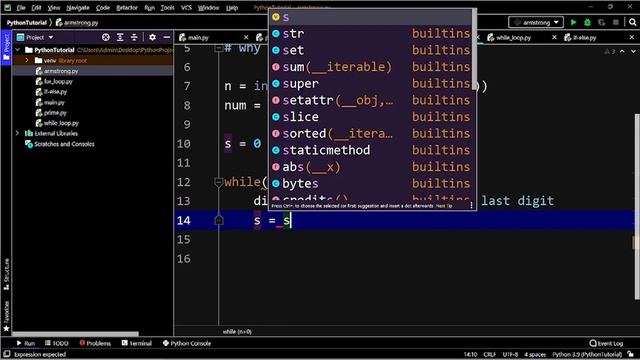The height and width of the screenshot is (360, 640).
Task: Open the Structure side tool tab
Action: point(6,273)
